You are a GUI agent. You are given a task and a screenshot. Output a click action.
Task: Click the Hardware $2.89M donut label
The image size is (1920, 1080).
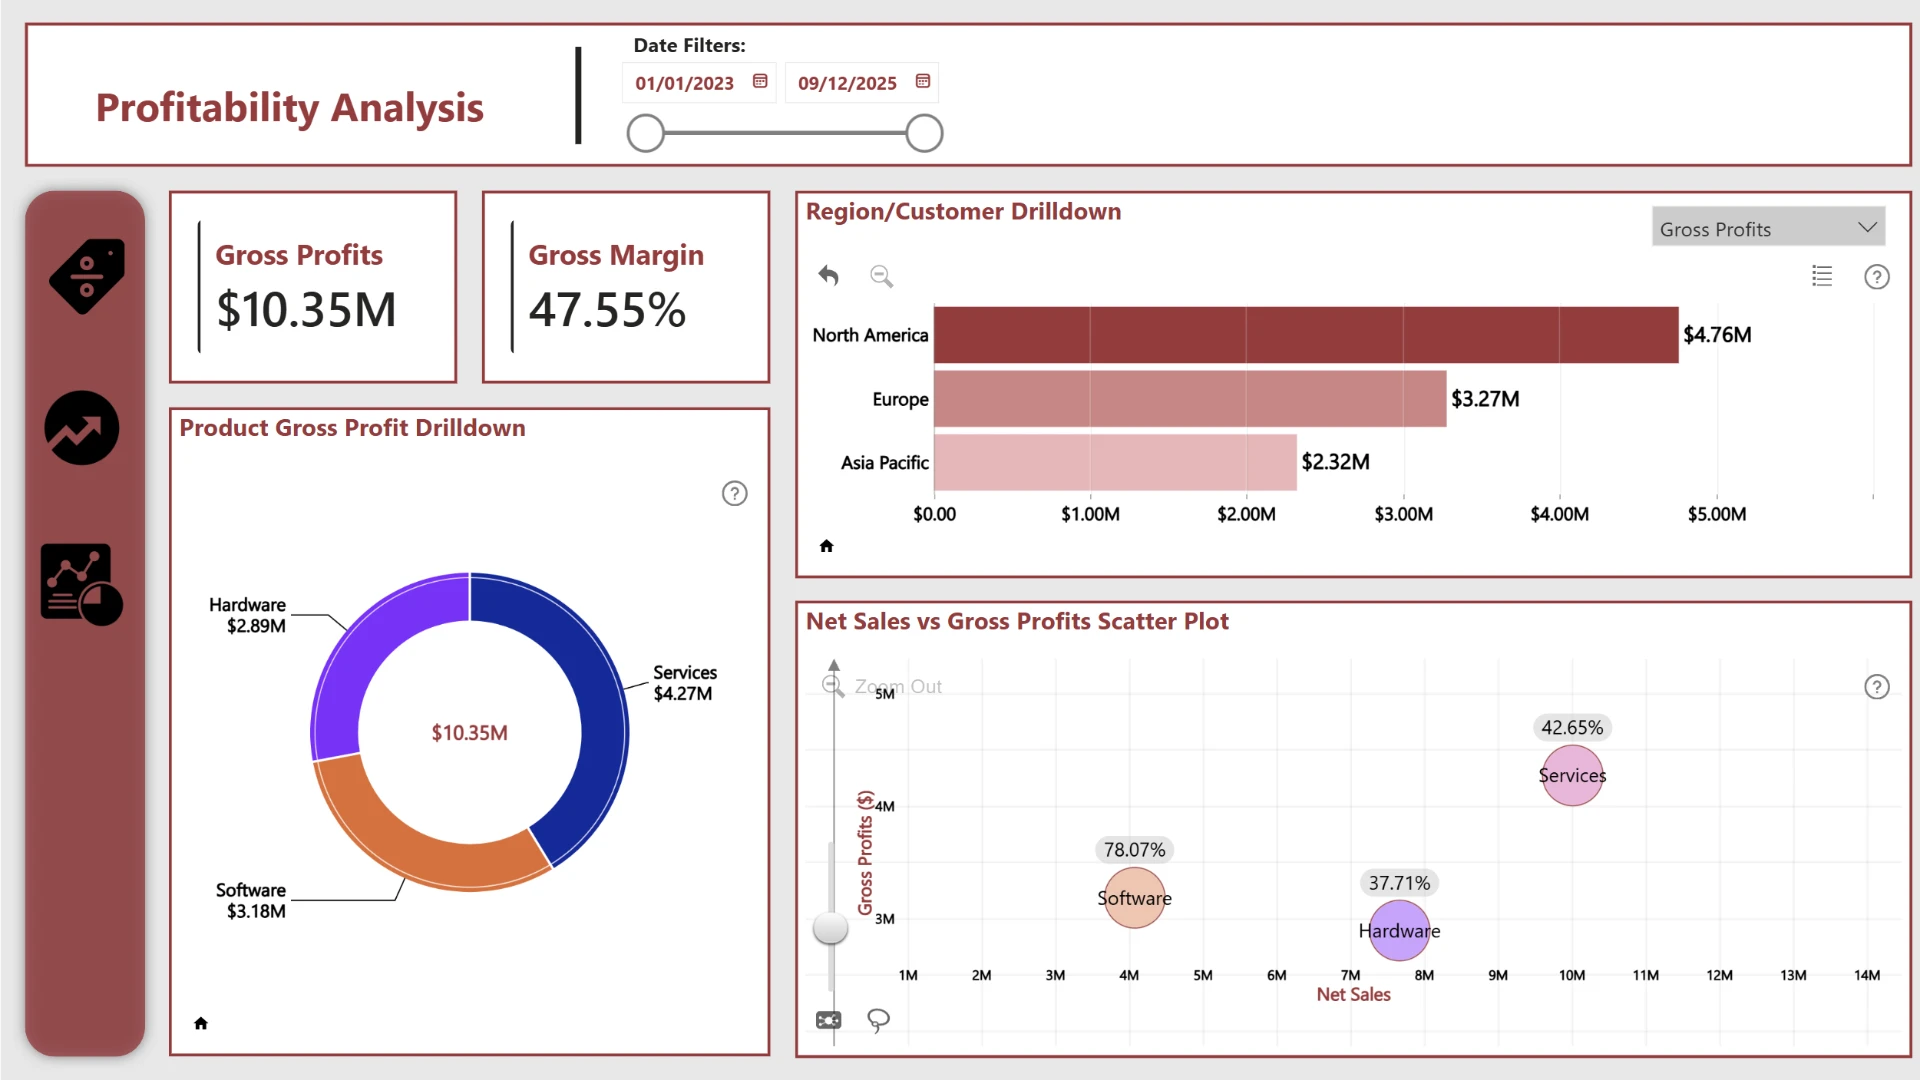[x=247, y=615]
